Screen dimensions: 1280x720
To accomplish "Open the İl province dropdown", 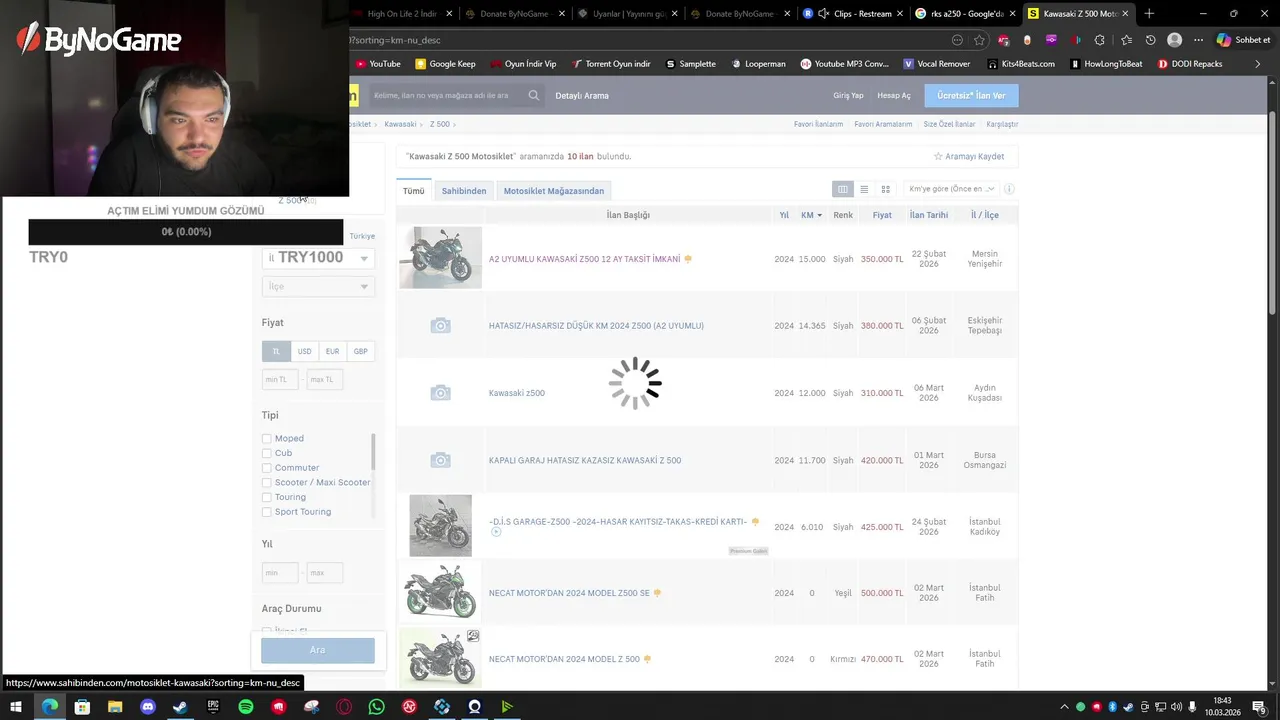I will click(x=318, y=257).
